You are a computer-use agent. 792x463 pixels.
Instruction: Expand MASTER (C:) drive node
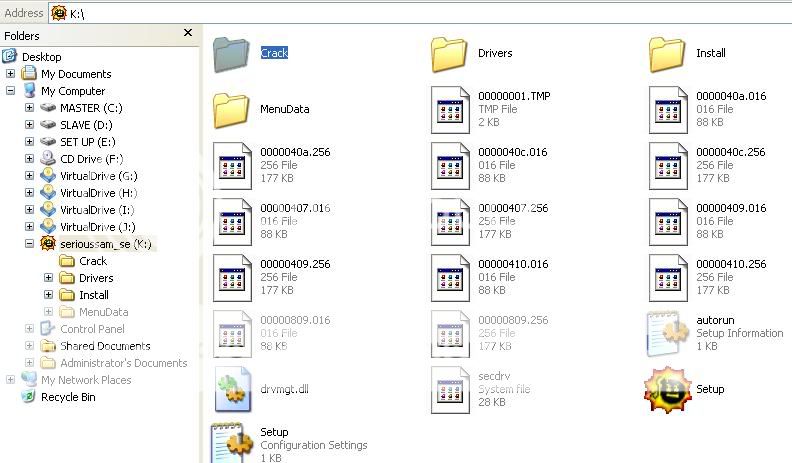pyautogui.click(x=29, y=108)
